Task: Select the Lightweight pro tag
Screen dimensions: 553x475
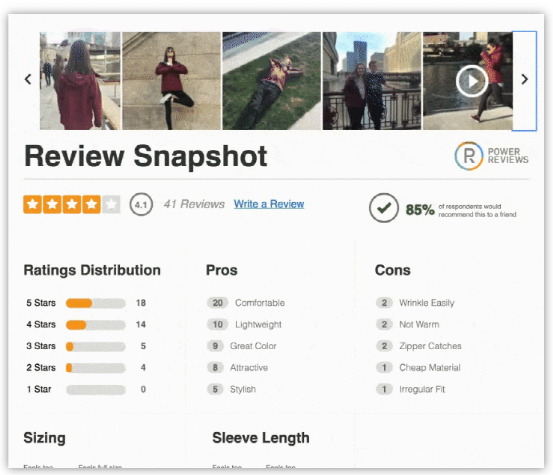Action: (244, 324)
